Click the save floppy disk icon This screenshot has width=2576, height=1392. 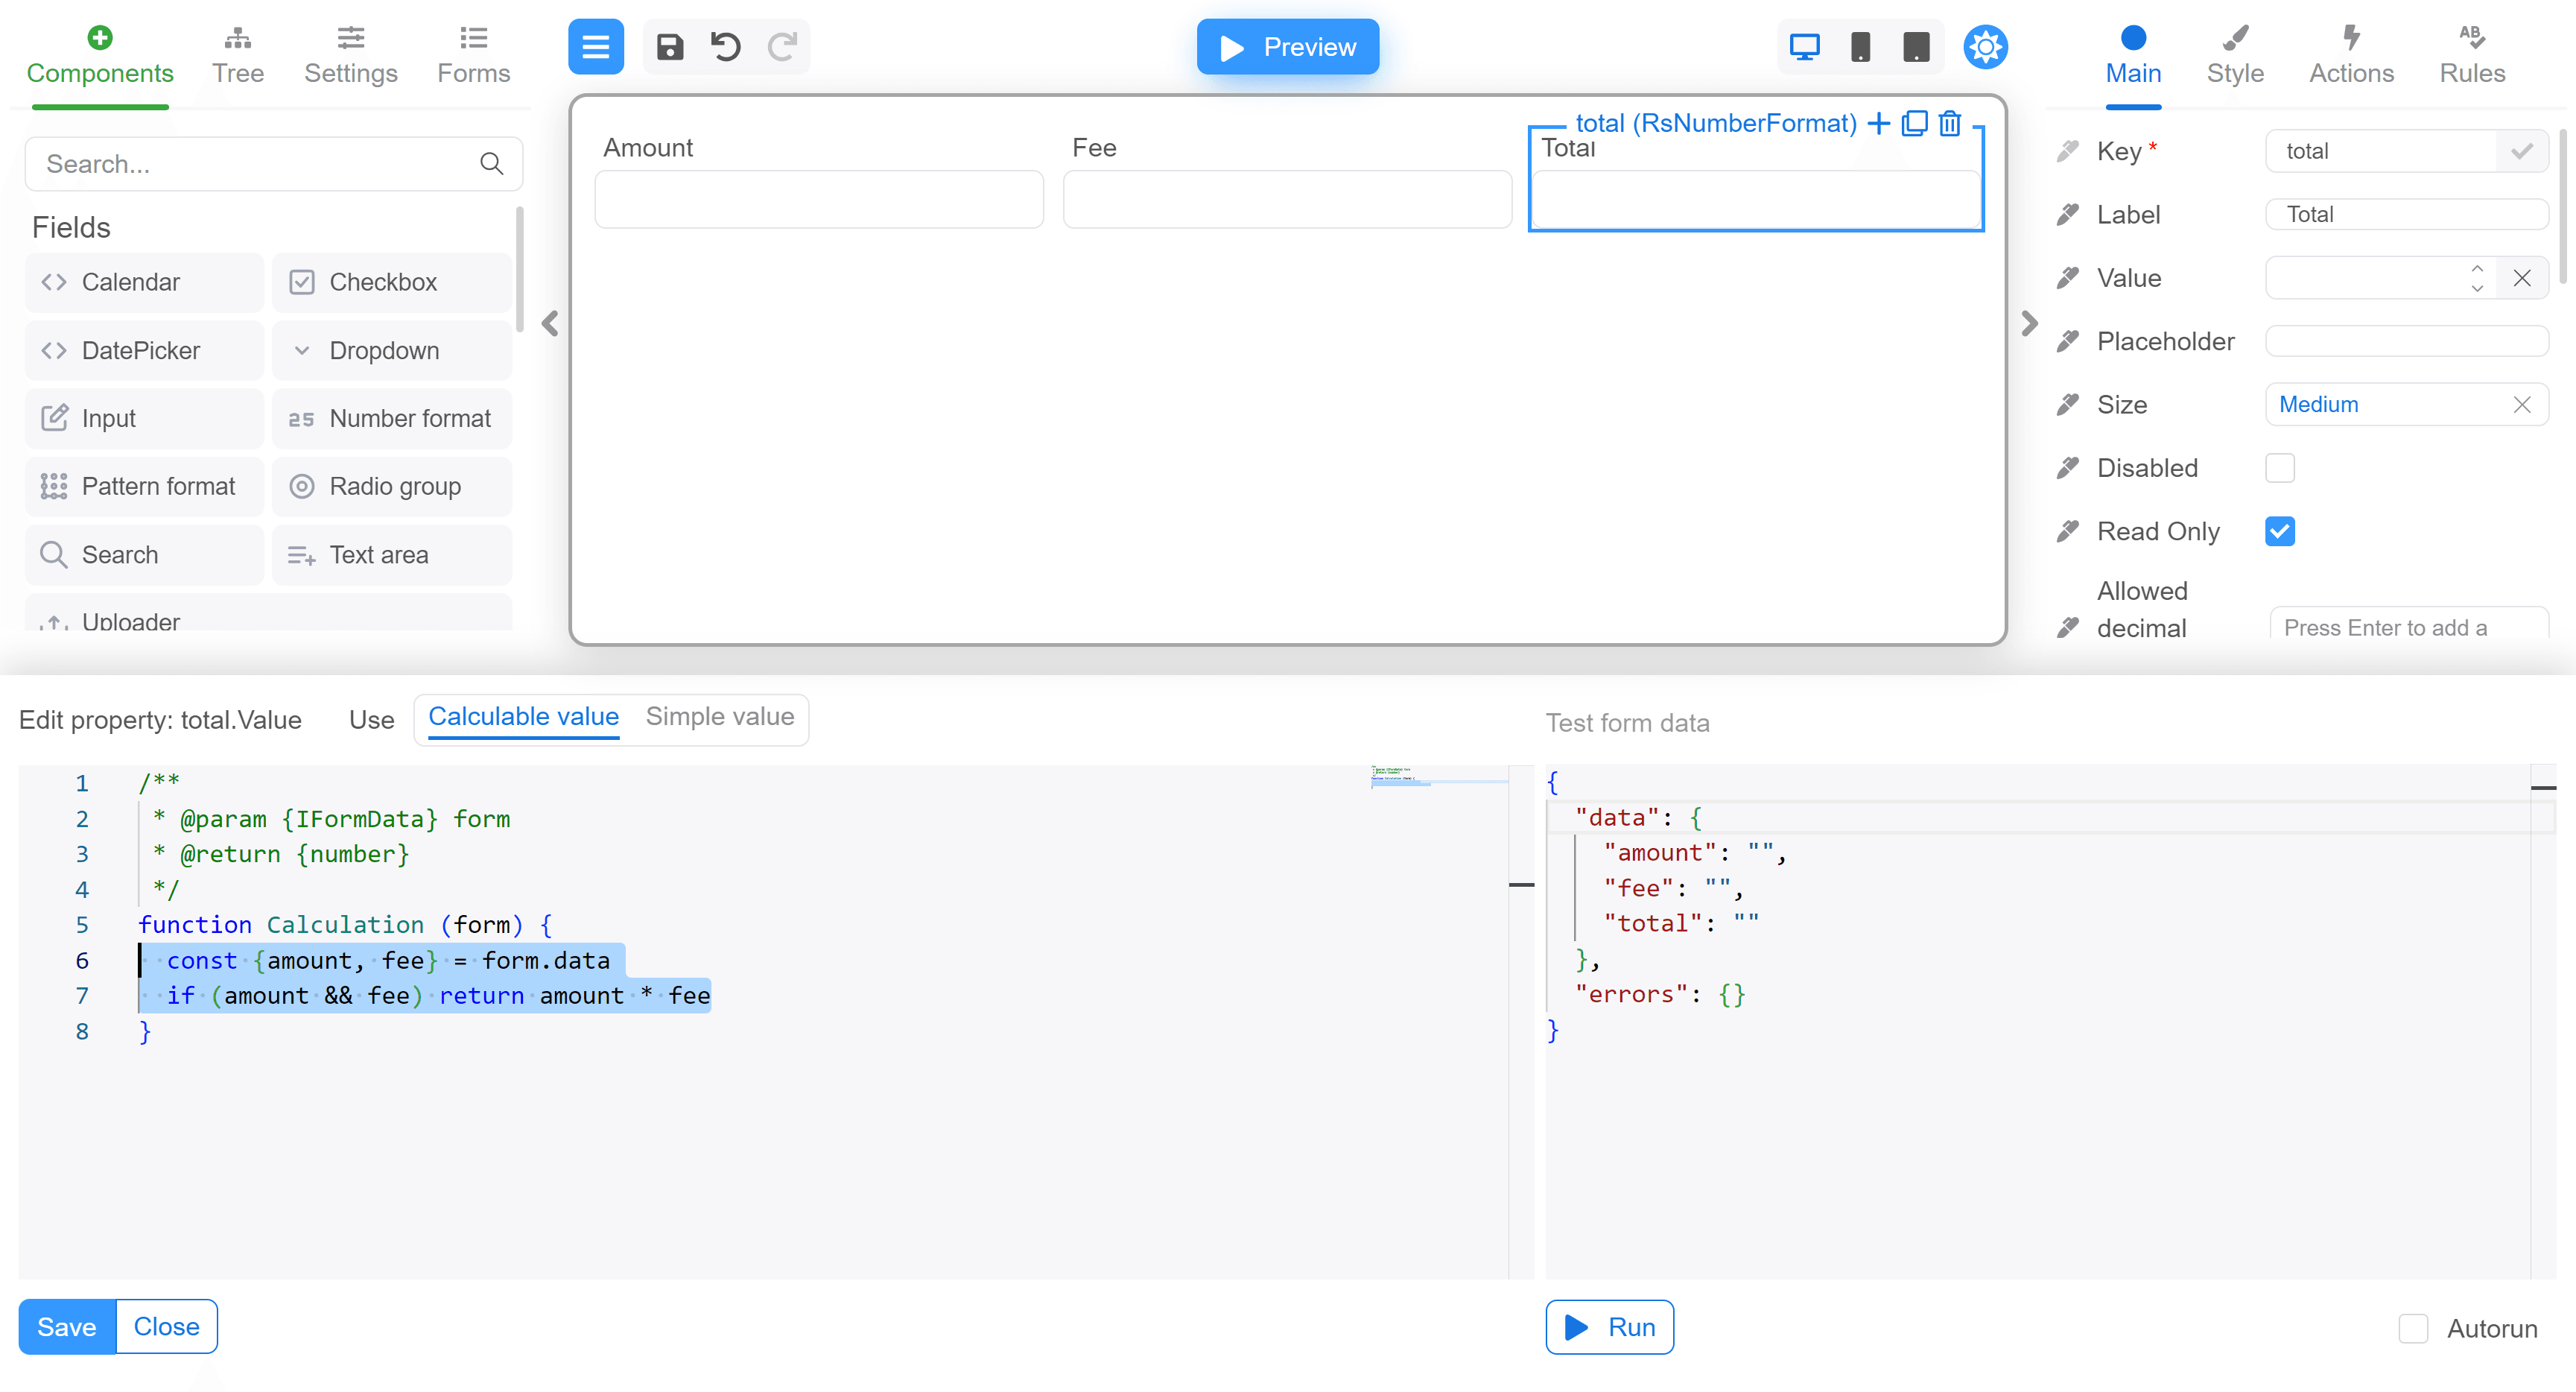tap(669, 47)
